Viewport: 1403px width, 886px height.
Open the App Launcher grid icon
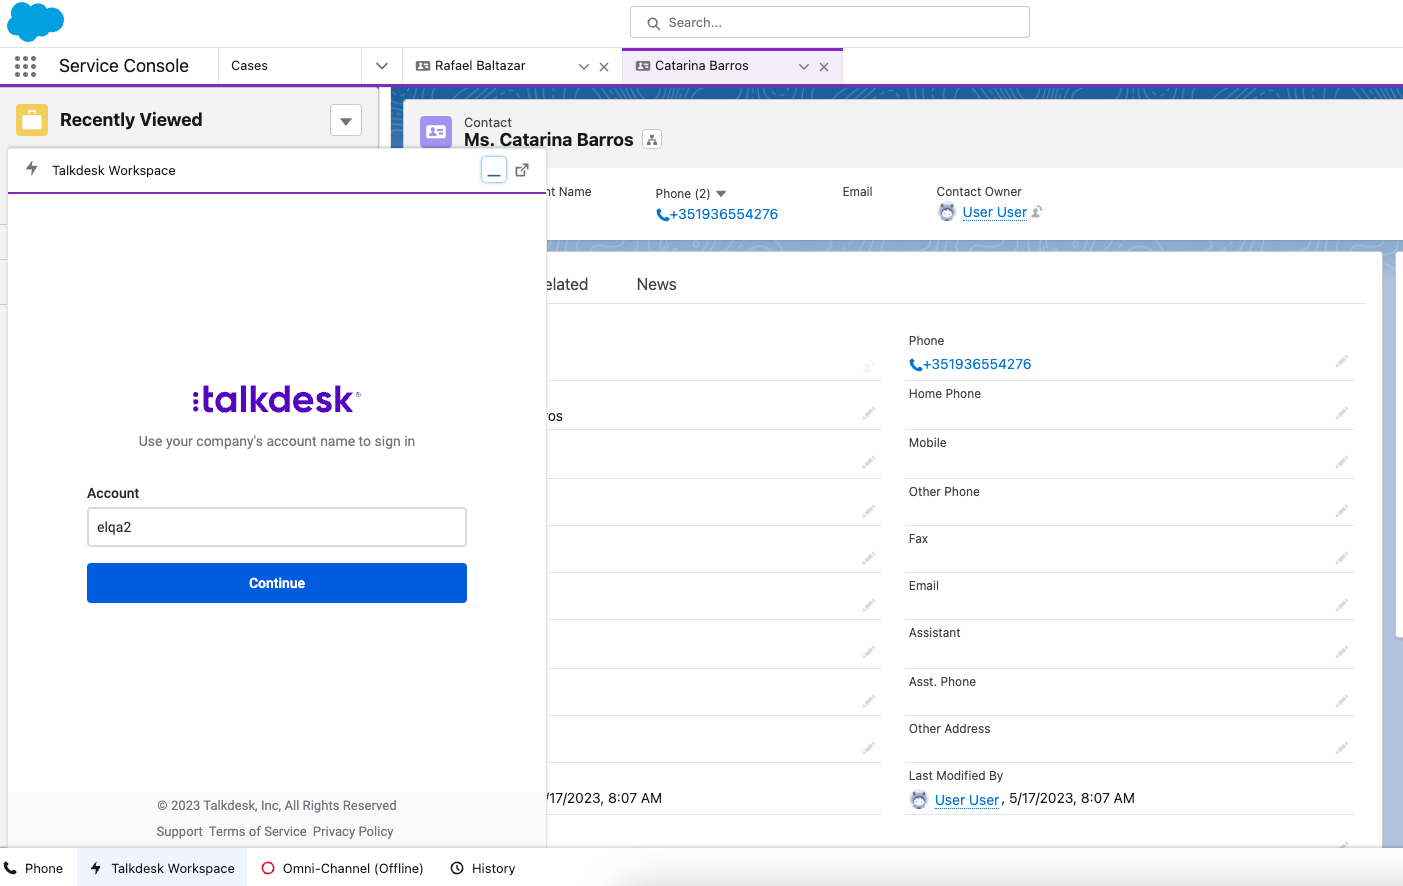tap(26, 66)
